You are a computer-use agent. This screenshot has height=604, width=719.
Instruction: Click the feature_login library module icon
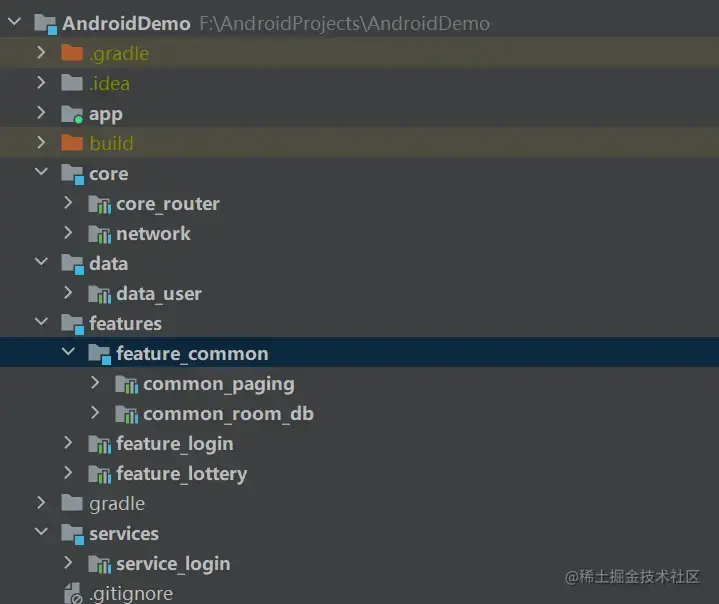pyautogui.click(x=100, y=444)
